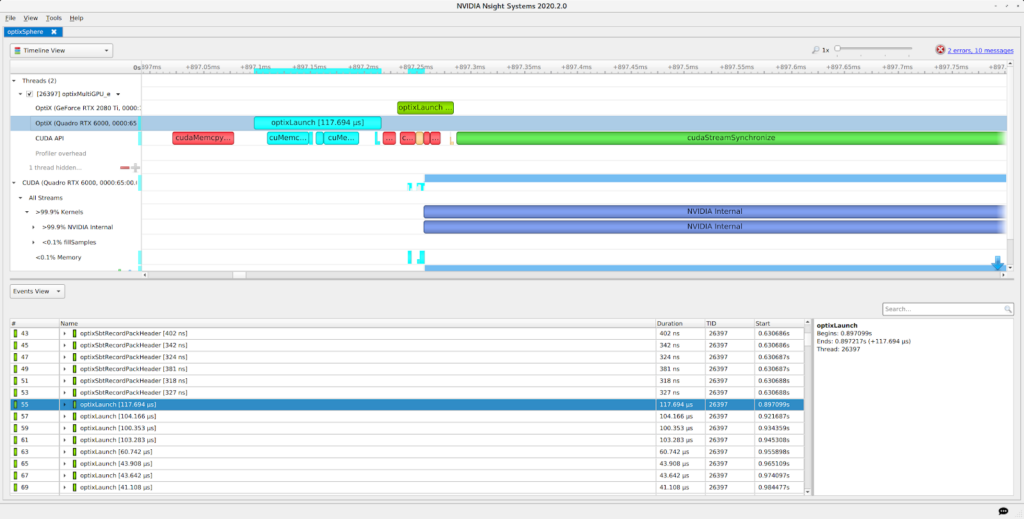Open the File menu

[x=10, y=18]
